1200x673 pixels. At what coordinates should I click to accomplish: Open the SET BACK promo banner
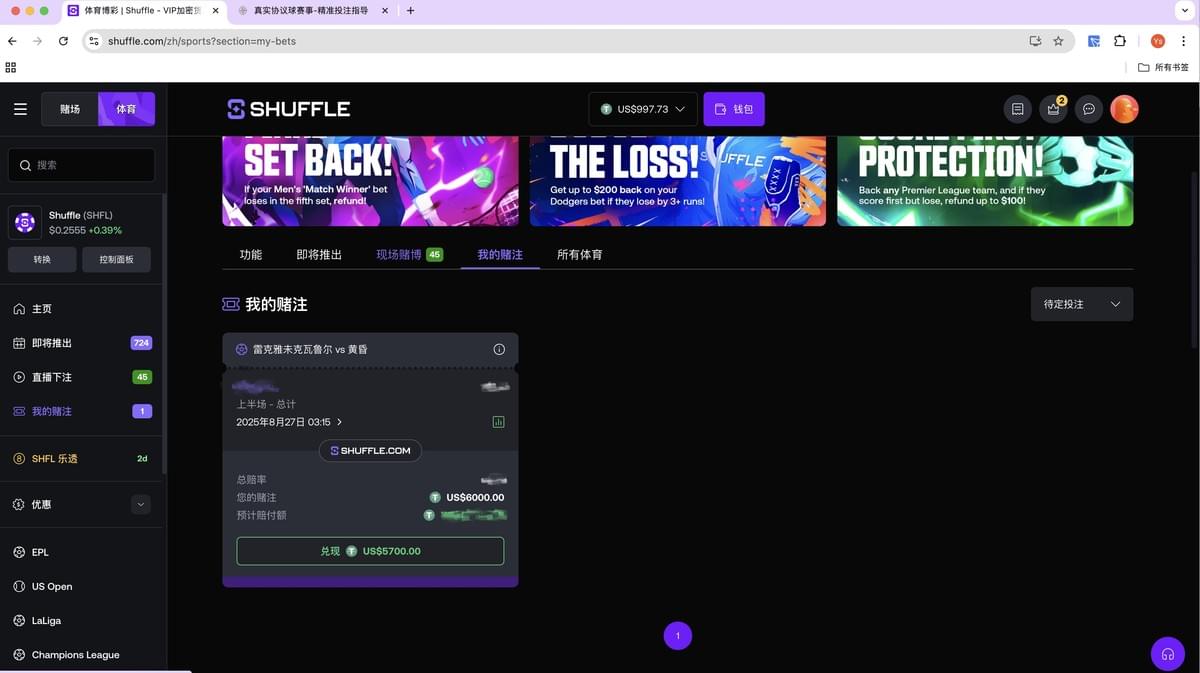click(370, 181)
